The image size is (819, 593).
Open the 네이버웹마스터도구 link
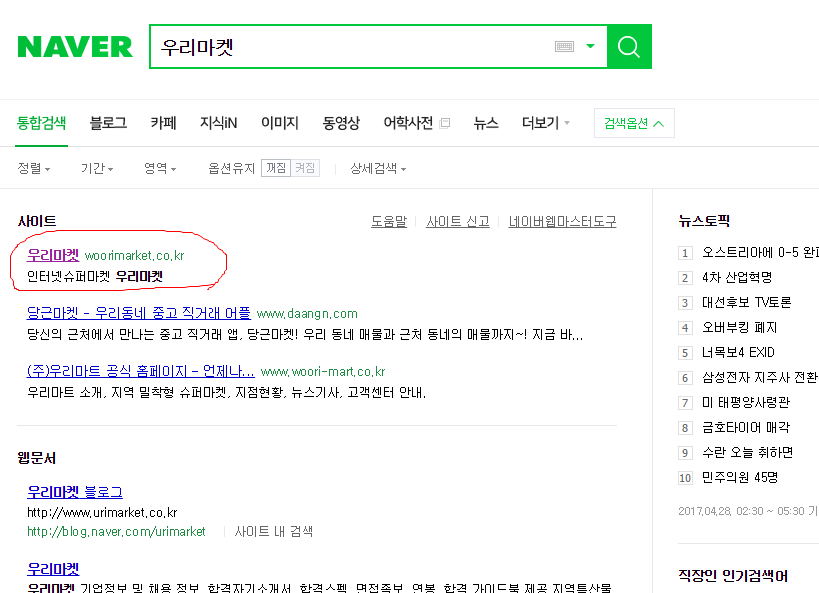563,222
